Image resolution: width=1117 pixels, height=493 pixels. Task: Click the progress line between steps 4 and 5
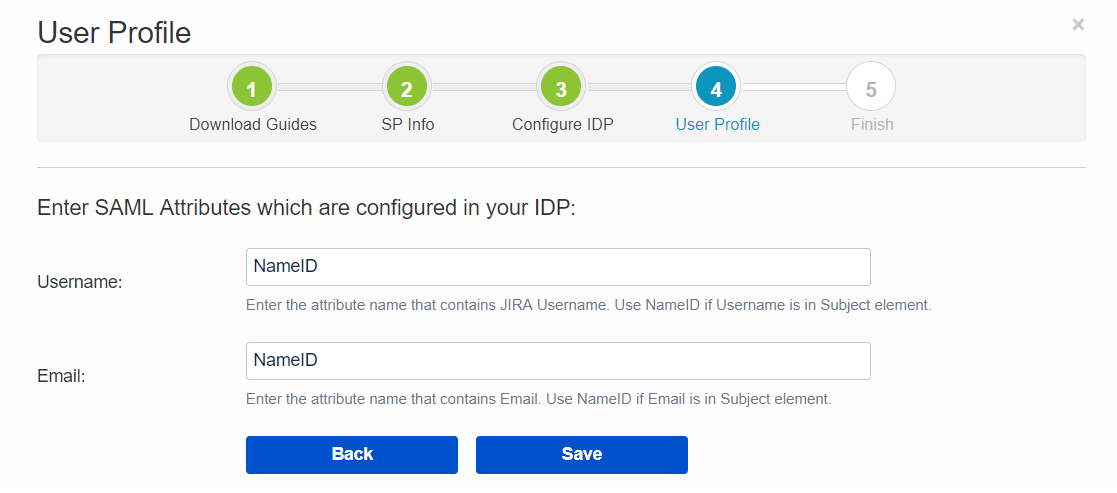794,87
